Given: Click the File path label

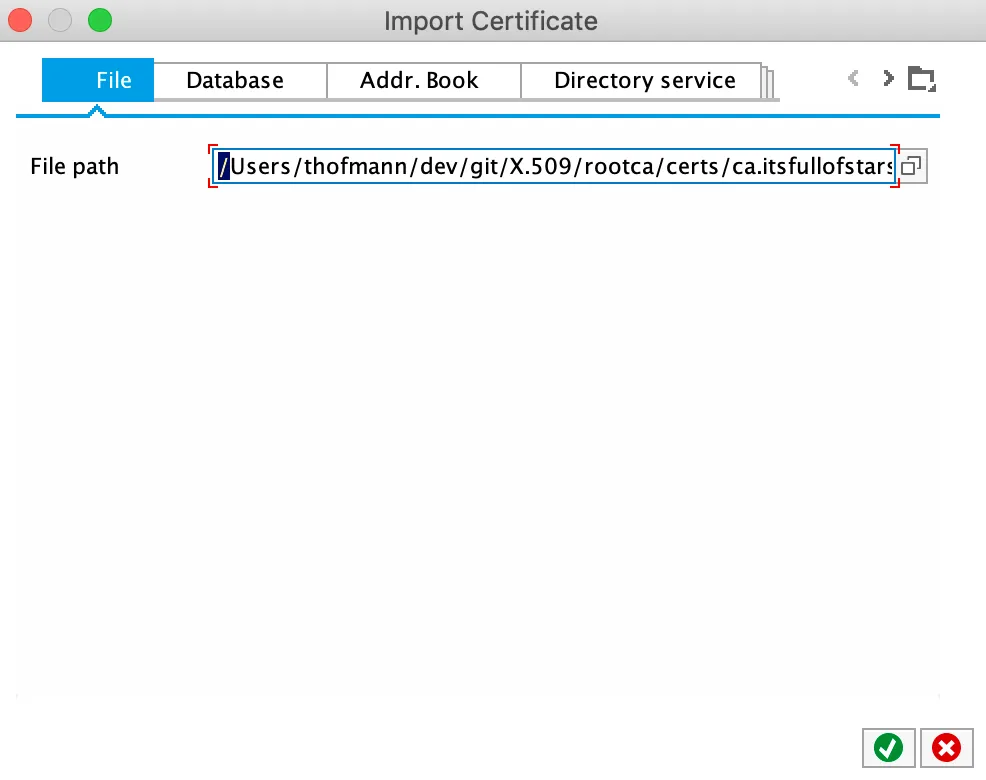Looking at the screenshot, I should (75, 167).
